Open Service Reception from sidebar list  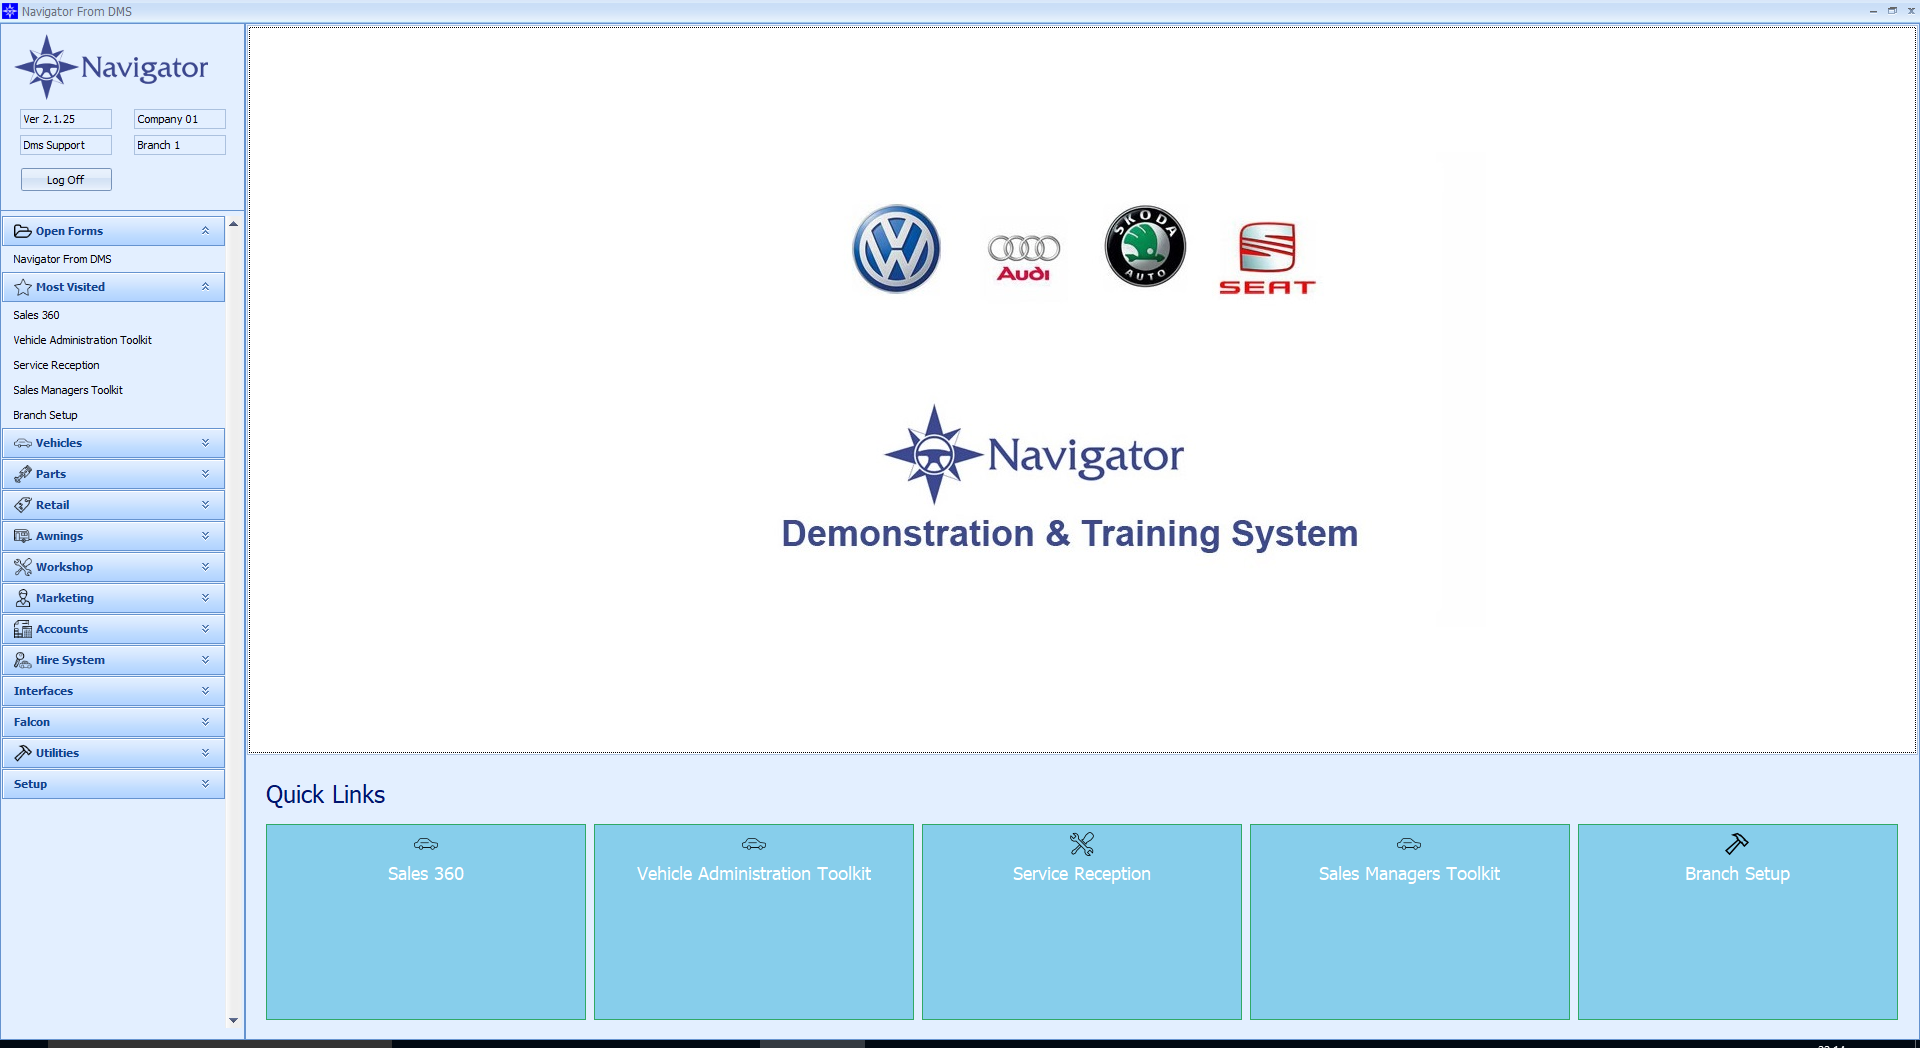pyautogui.click(x=56, y=365)
